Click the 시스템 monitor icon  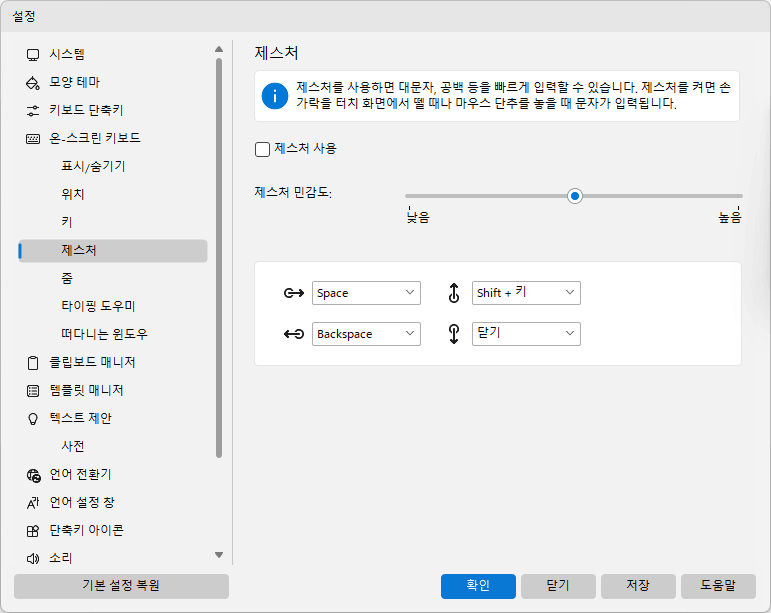coord(33,55)
